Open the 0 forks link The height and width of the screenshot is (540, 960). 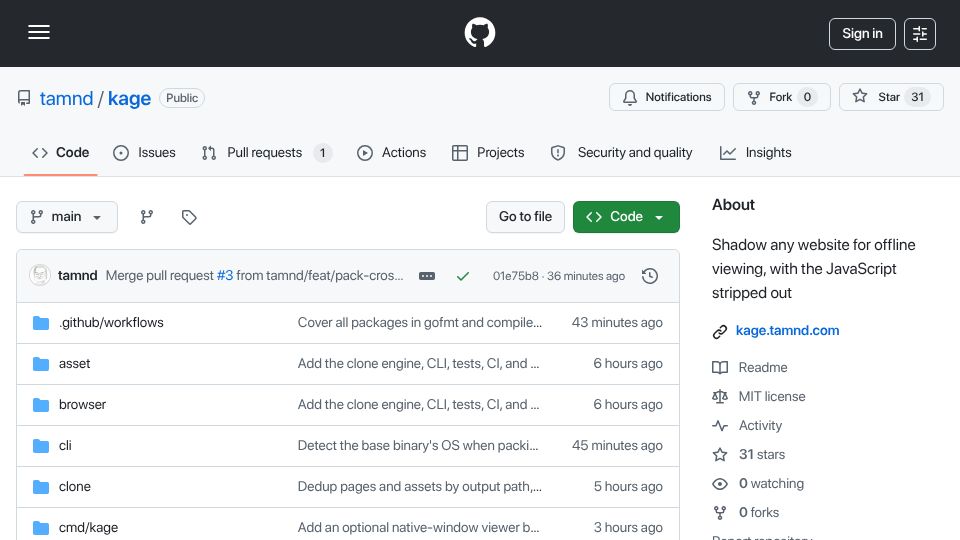point(759,512)
